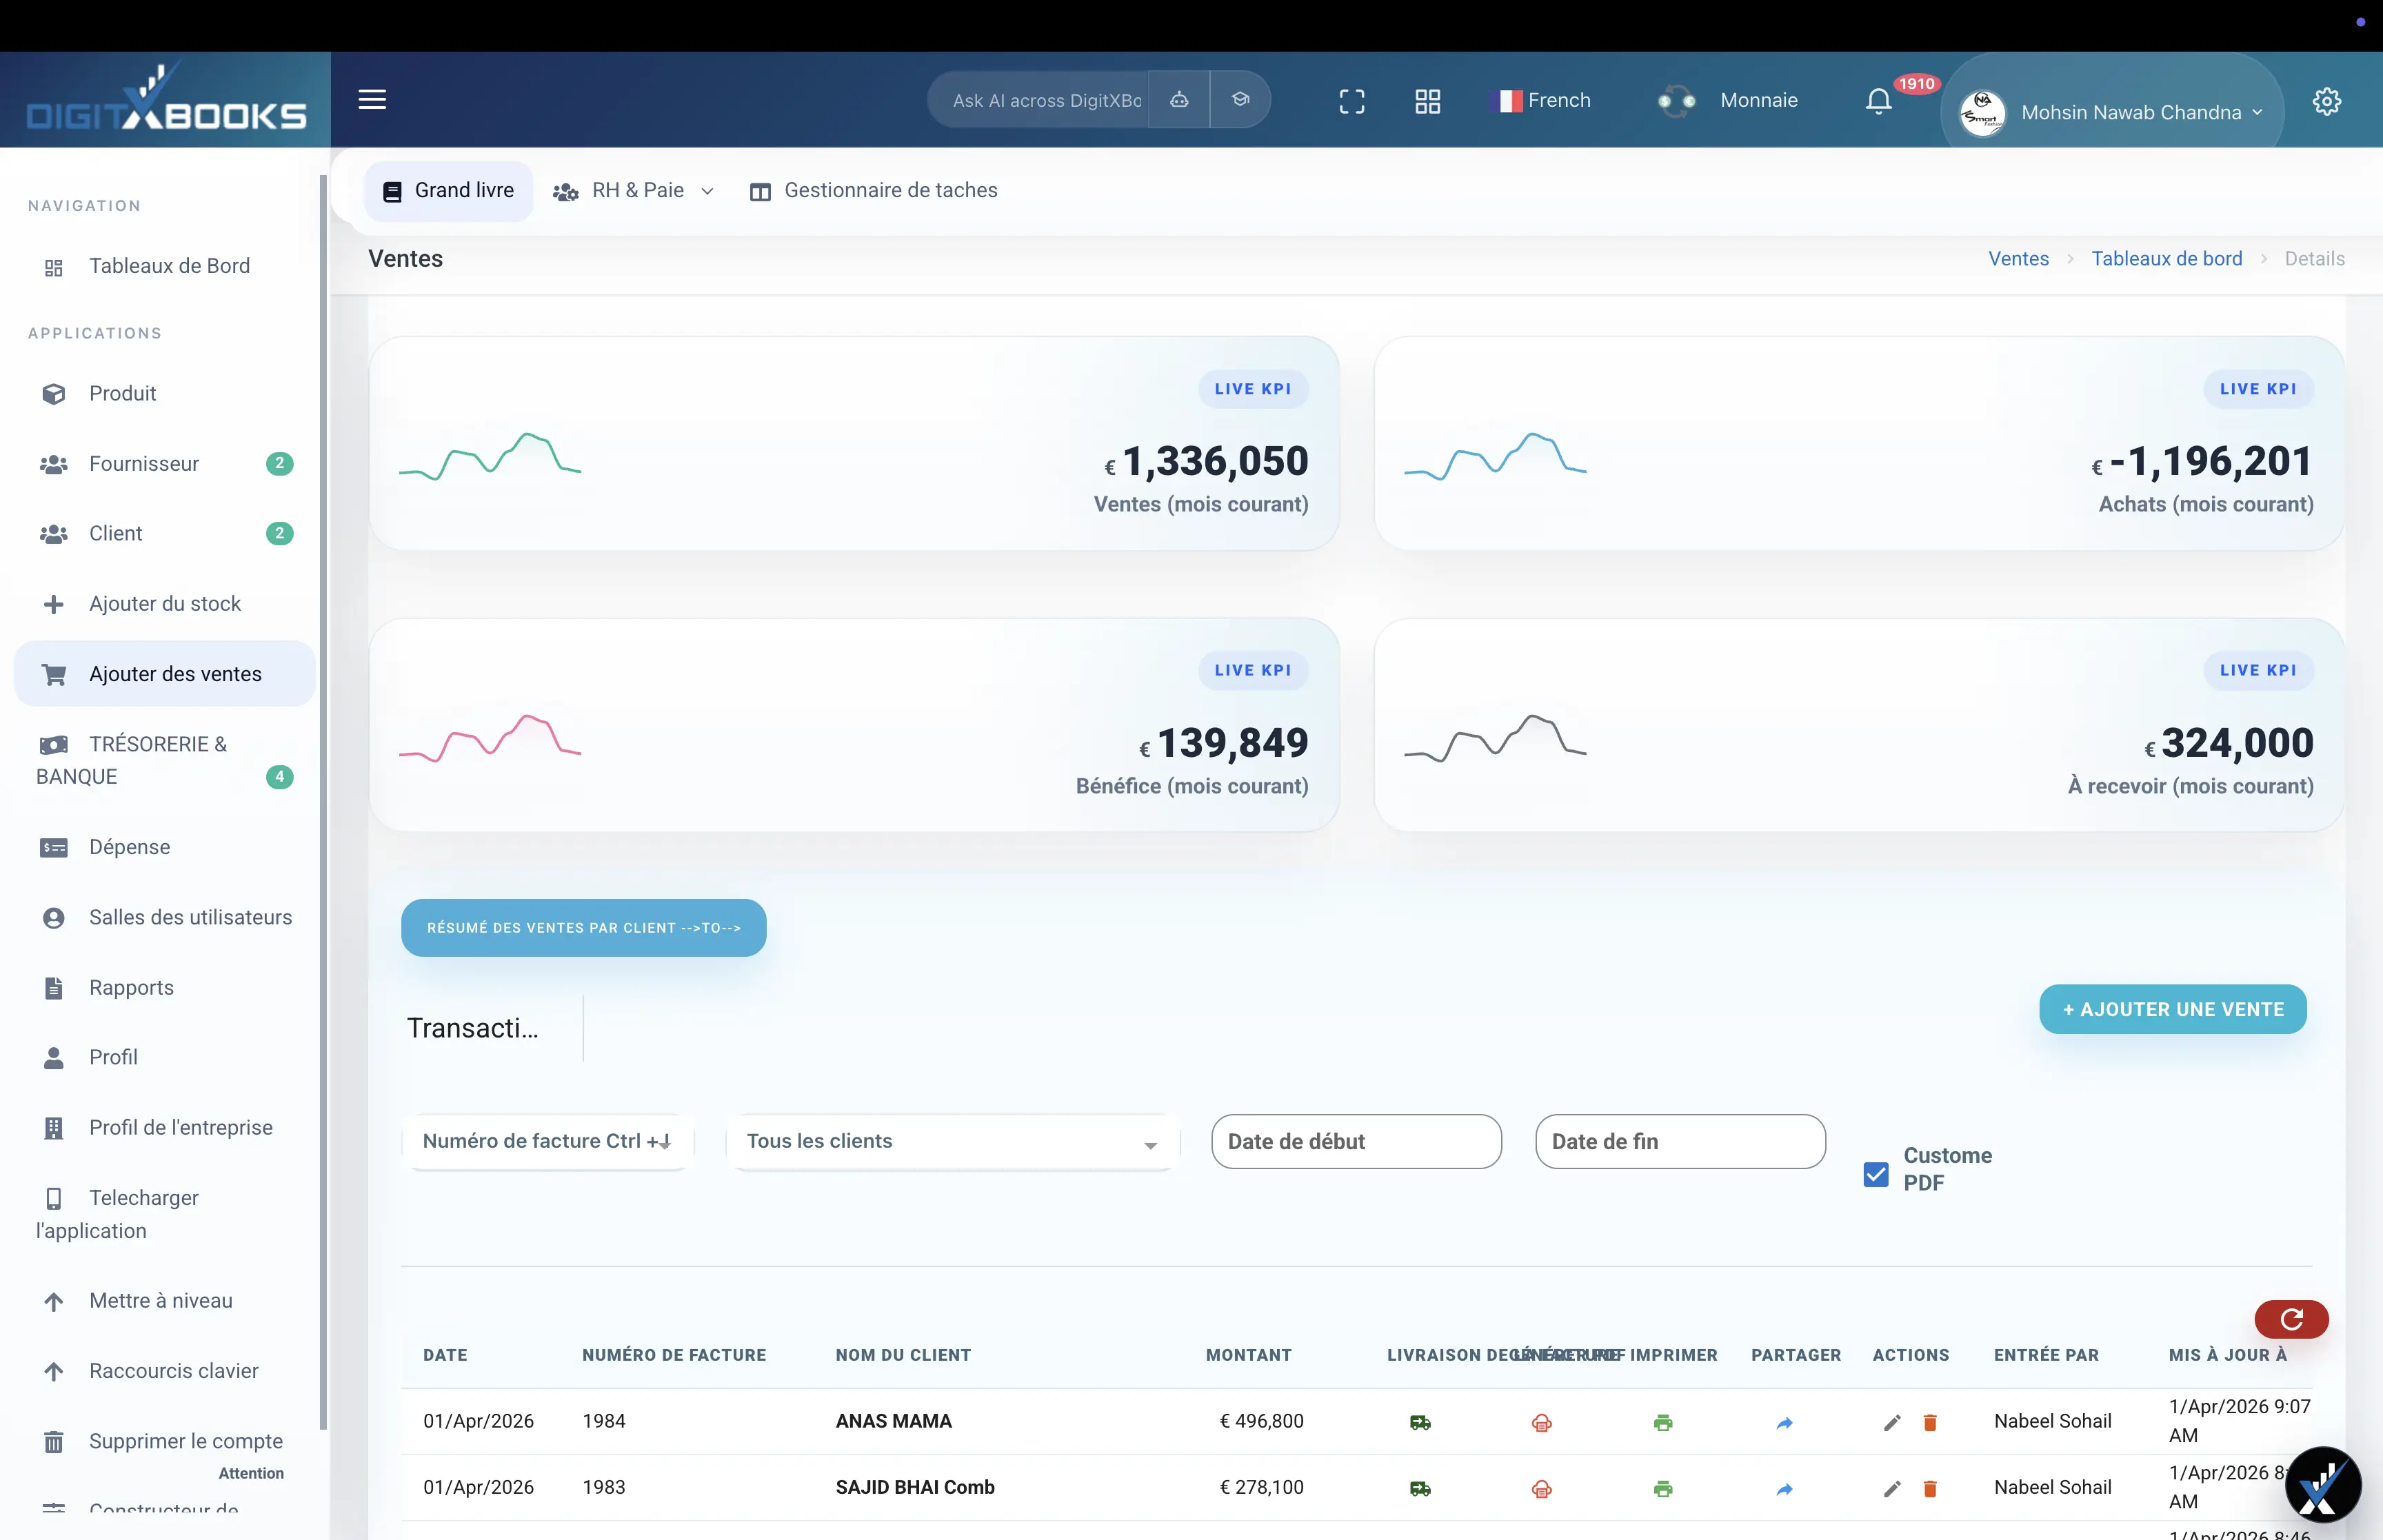Edit the ANAS MAMA transaction with the pencil icon
The width and height of the screenshot is (2383, 1540).
click(x=1891, y=1421)
